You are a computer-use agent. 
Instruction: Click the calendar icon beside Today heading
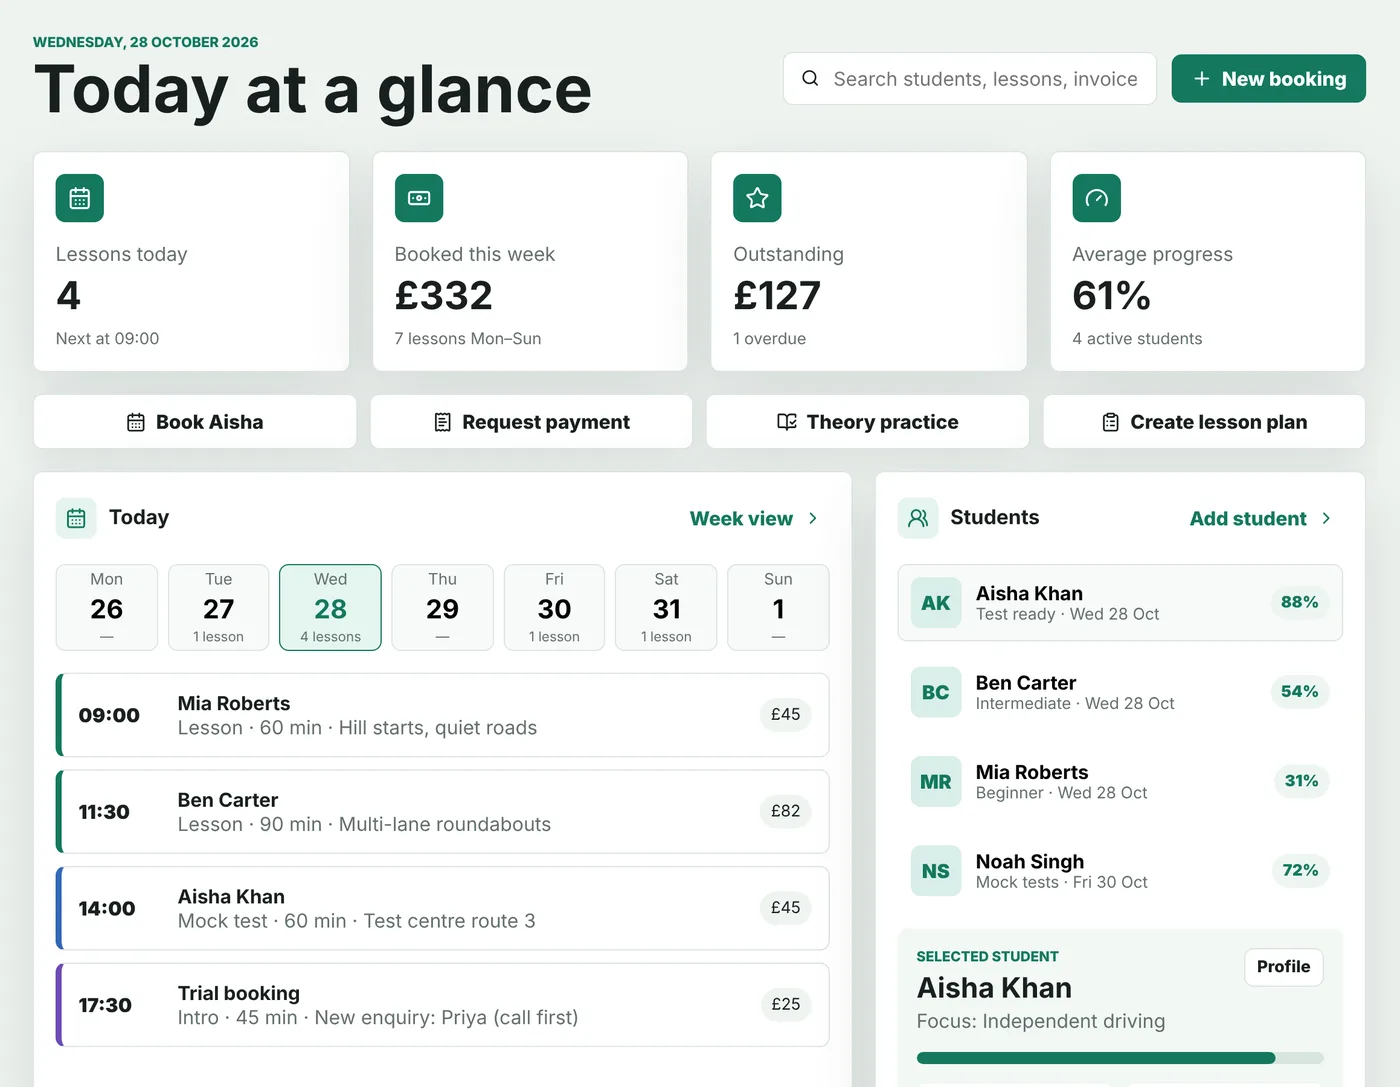[76, 518]
